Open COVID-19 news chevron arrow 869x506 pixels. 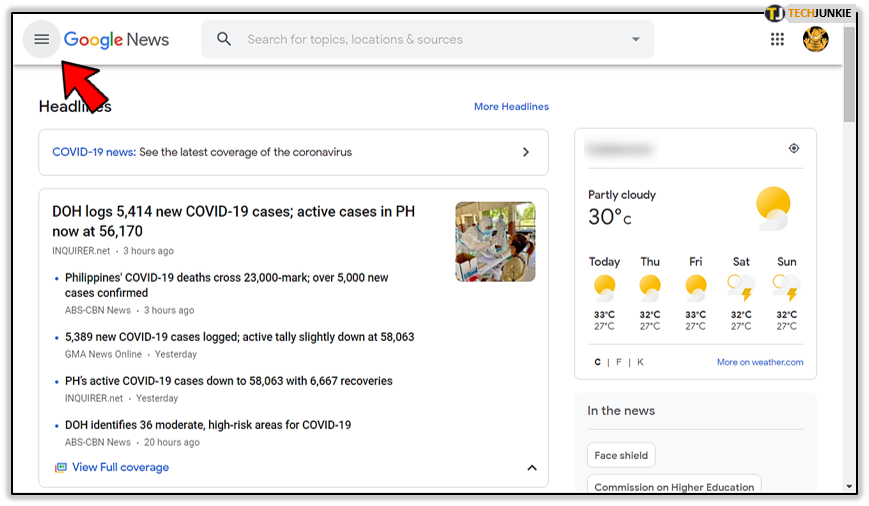click(526, 152)
